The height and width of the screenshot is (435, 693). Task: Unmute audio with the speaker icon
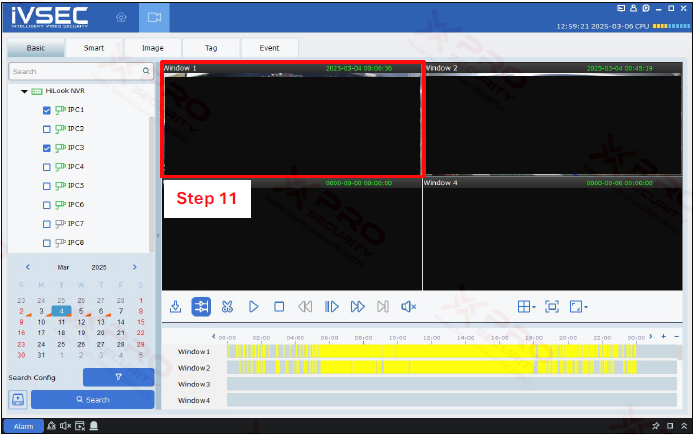(408, 307)
